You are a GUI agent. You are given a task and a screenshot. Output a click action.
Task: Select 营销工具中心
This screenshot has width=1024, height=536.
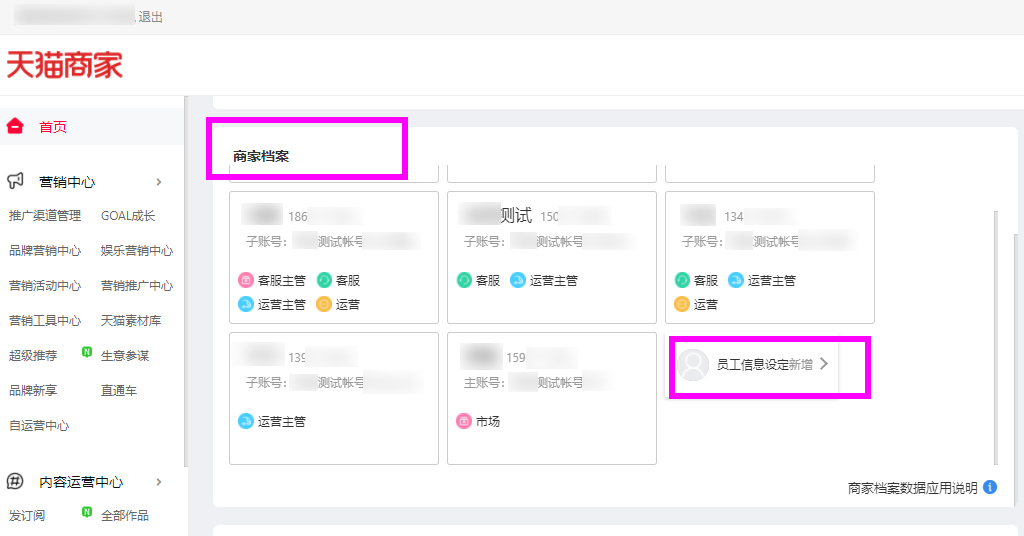[x=44, y=321]
